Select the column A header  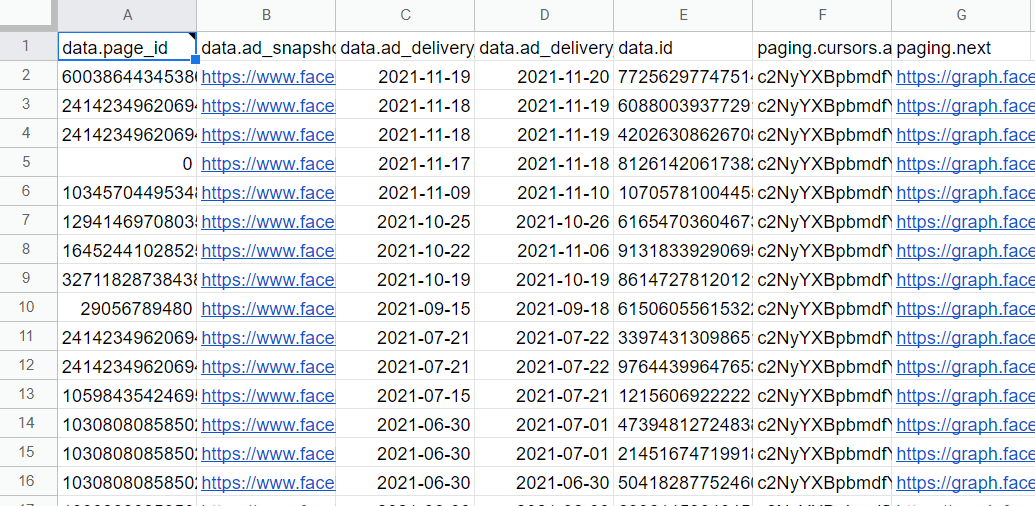click(x=127, y=15)
